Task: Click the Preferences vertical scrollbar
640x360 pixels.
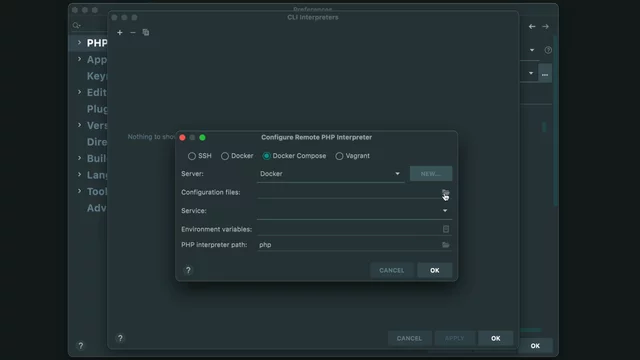Action: 555,122
